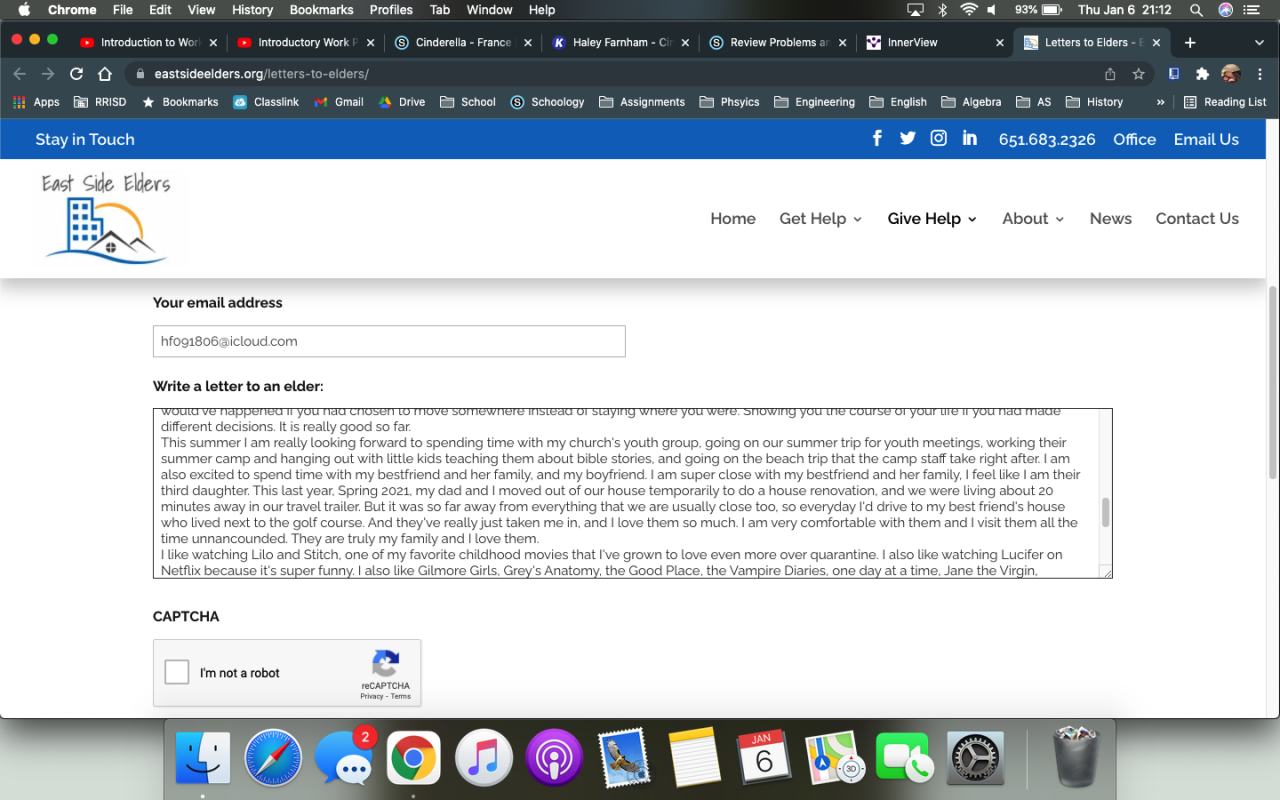Open the Bookmarks menu in the menu bar

pos(321,10)
